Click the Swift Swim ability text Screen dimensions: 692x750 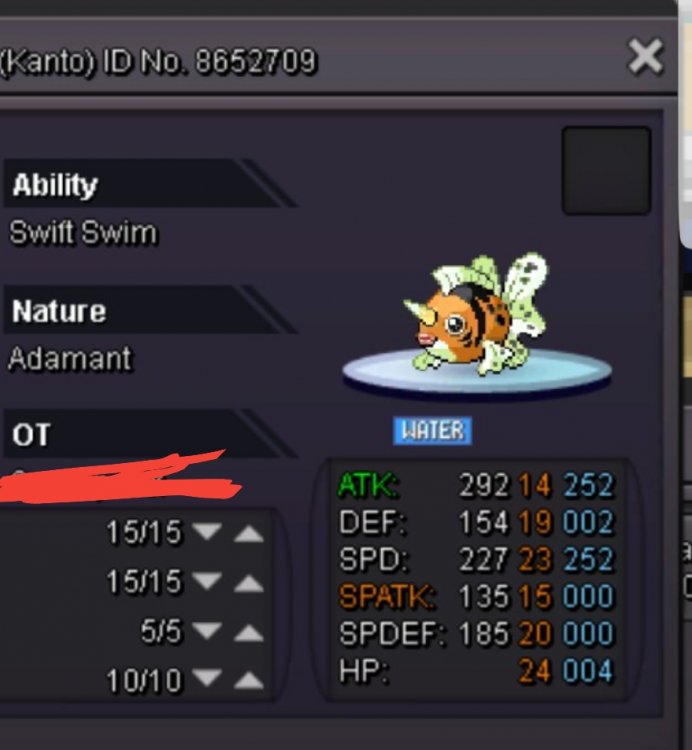pos(83,233)
